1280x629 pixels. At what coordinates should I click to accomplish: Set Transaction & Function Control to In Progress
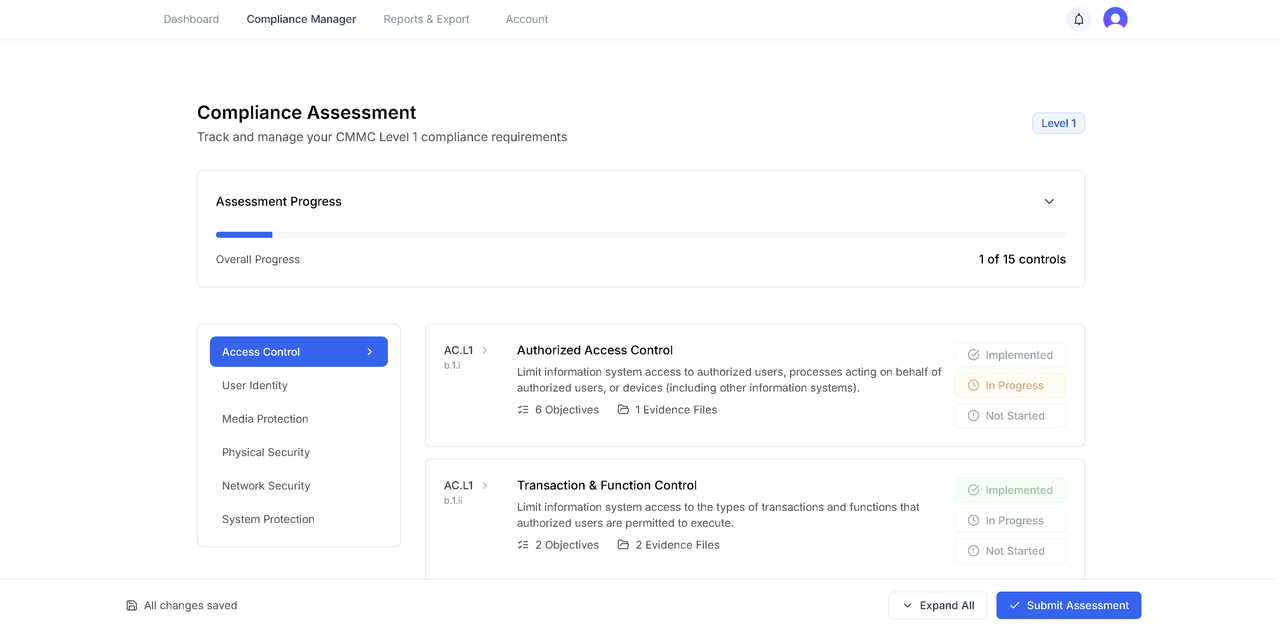[1010, 521]
